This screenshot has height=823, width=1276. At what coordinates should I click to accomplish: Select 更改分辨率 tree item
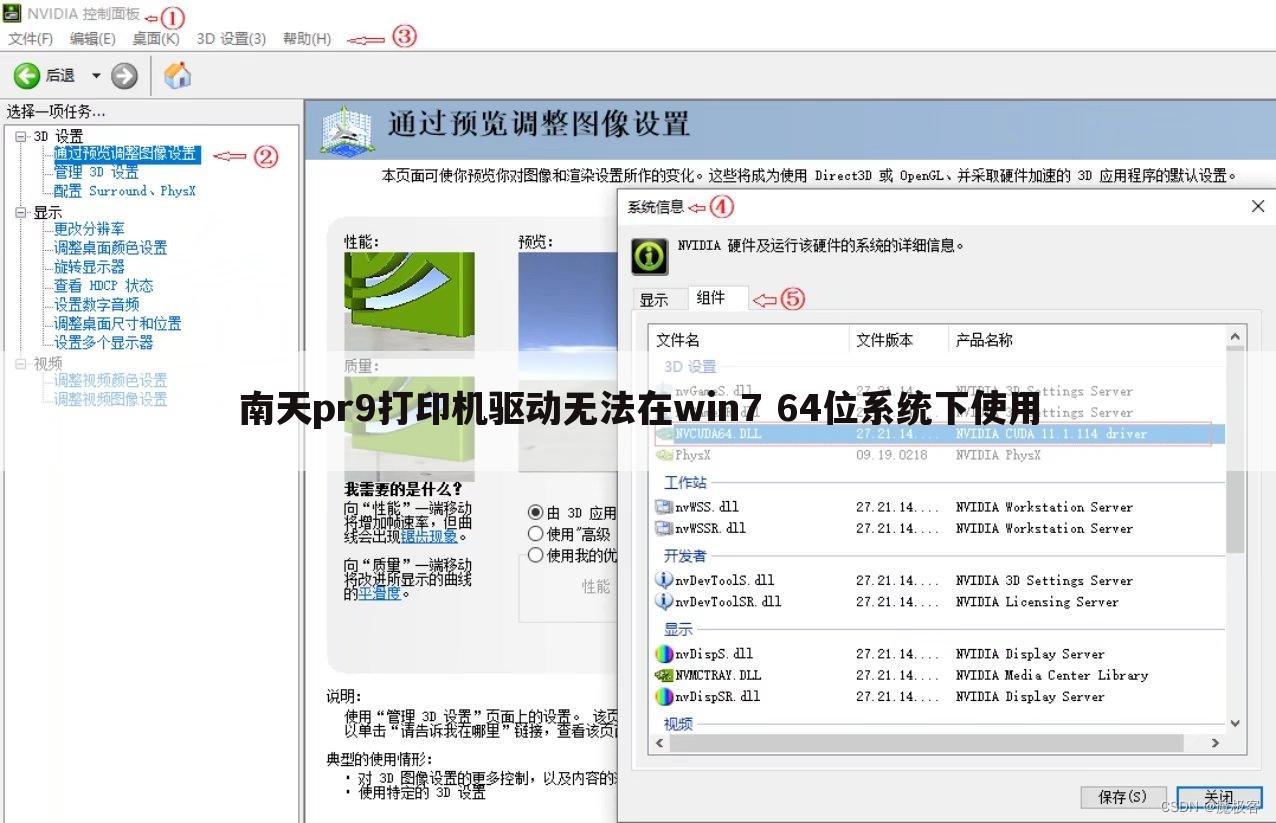click(89, 229)
